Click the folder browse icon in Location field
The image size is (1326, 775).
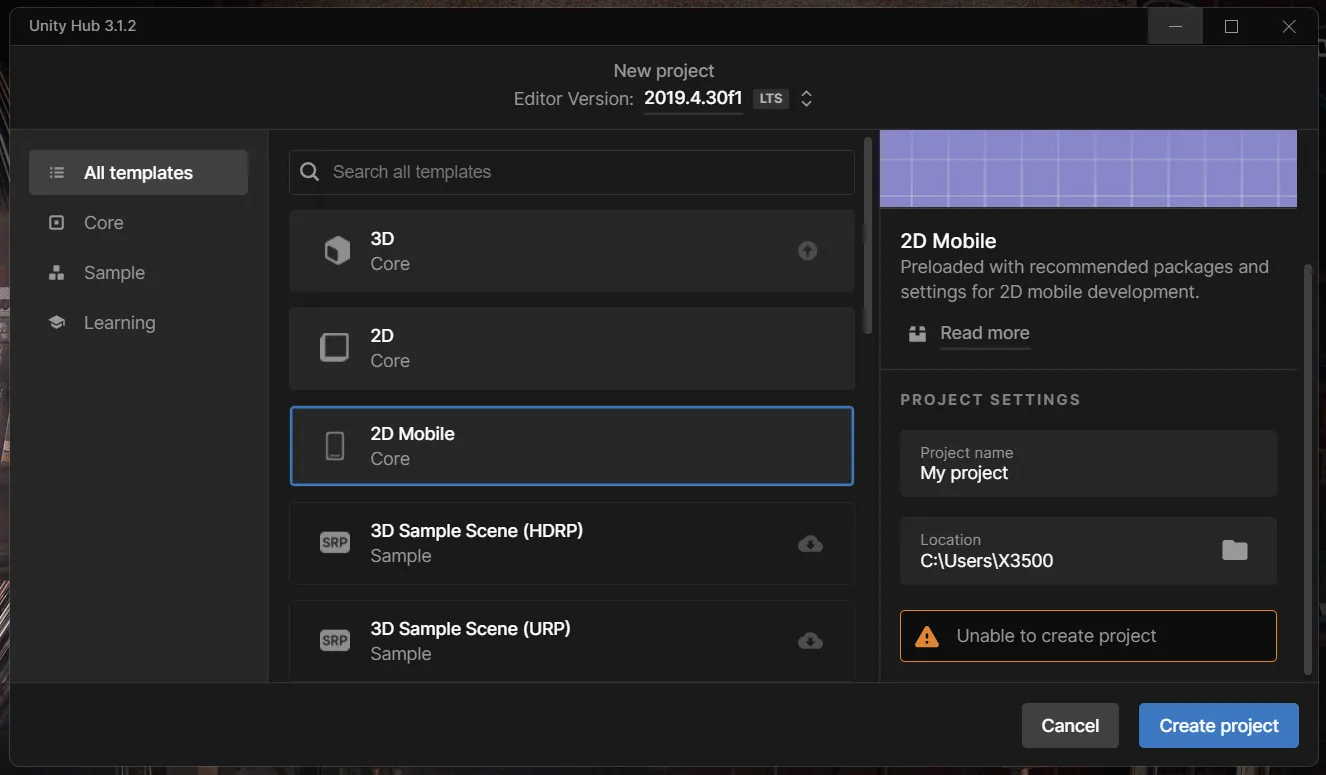[x=1234, y=549]
